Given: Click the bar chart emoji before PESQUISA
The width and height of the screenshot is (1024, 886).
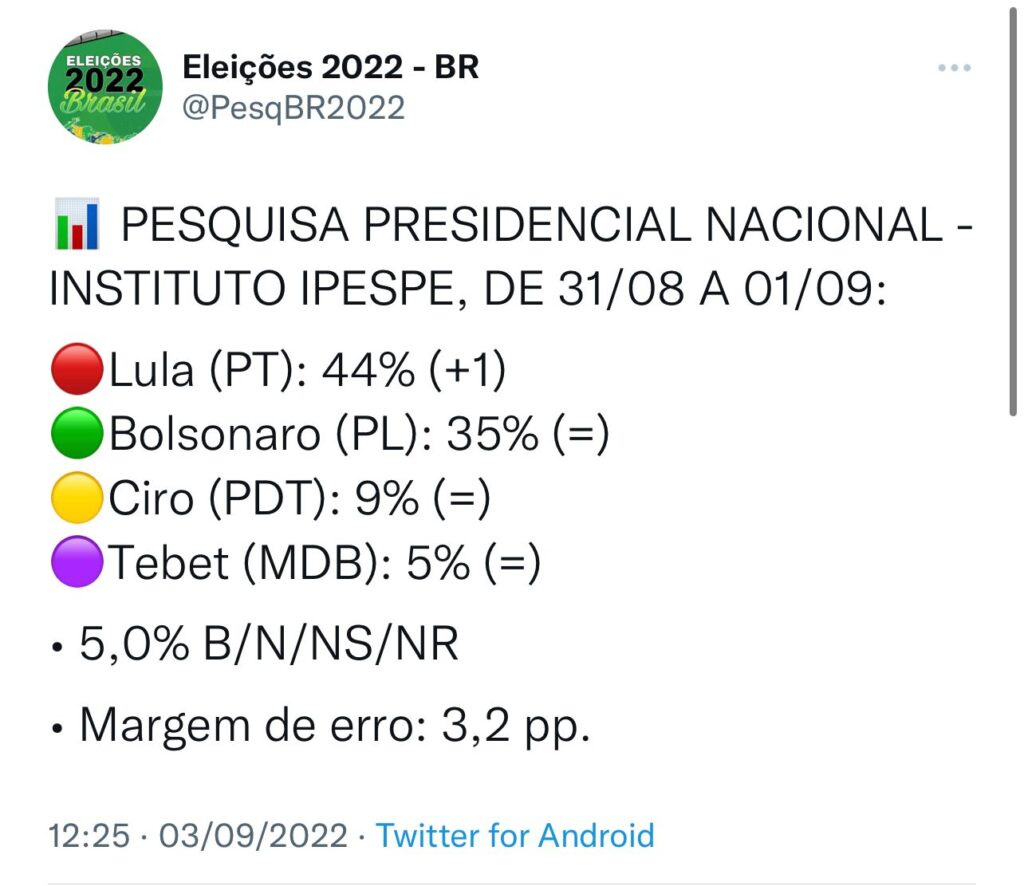Looking at the screenshot, I should tap(74, 228).
